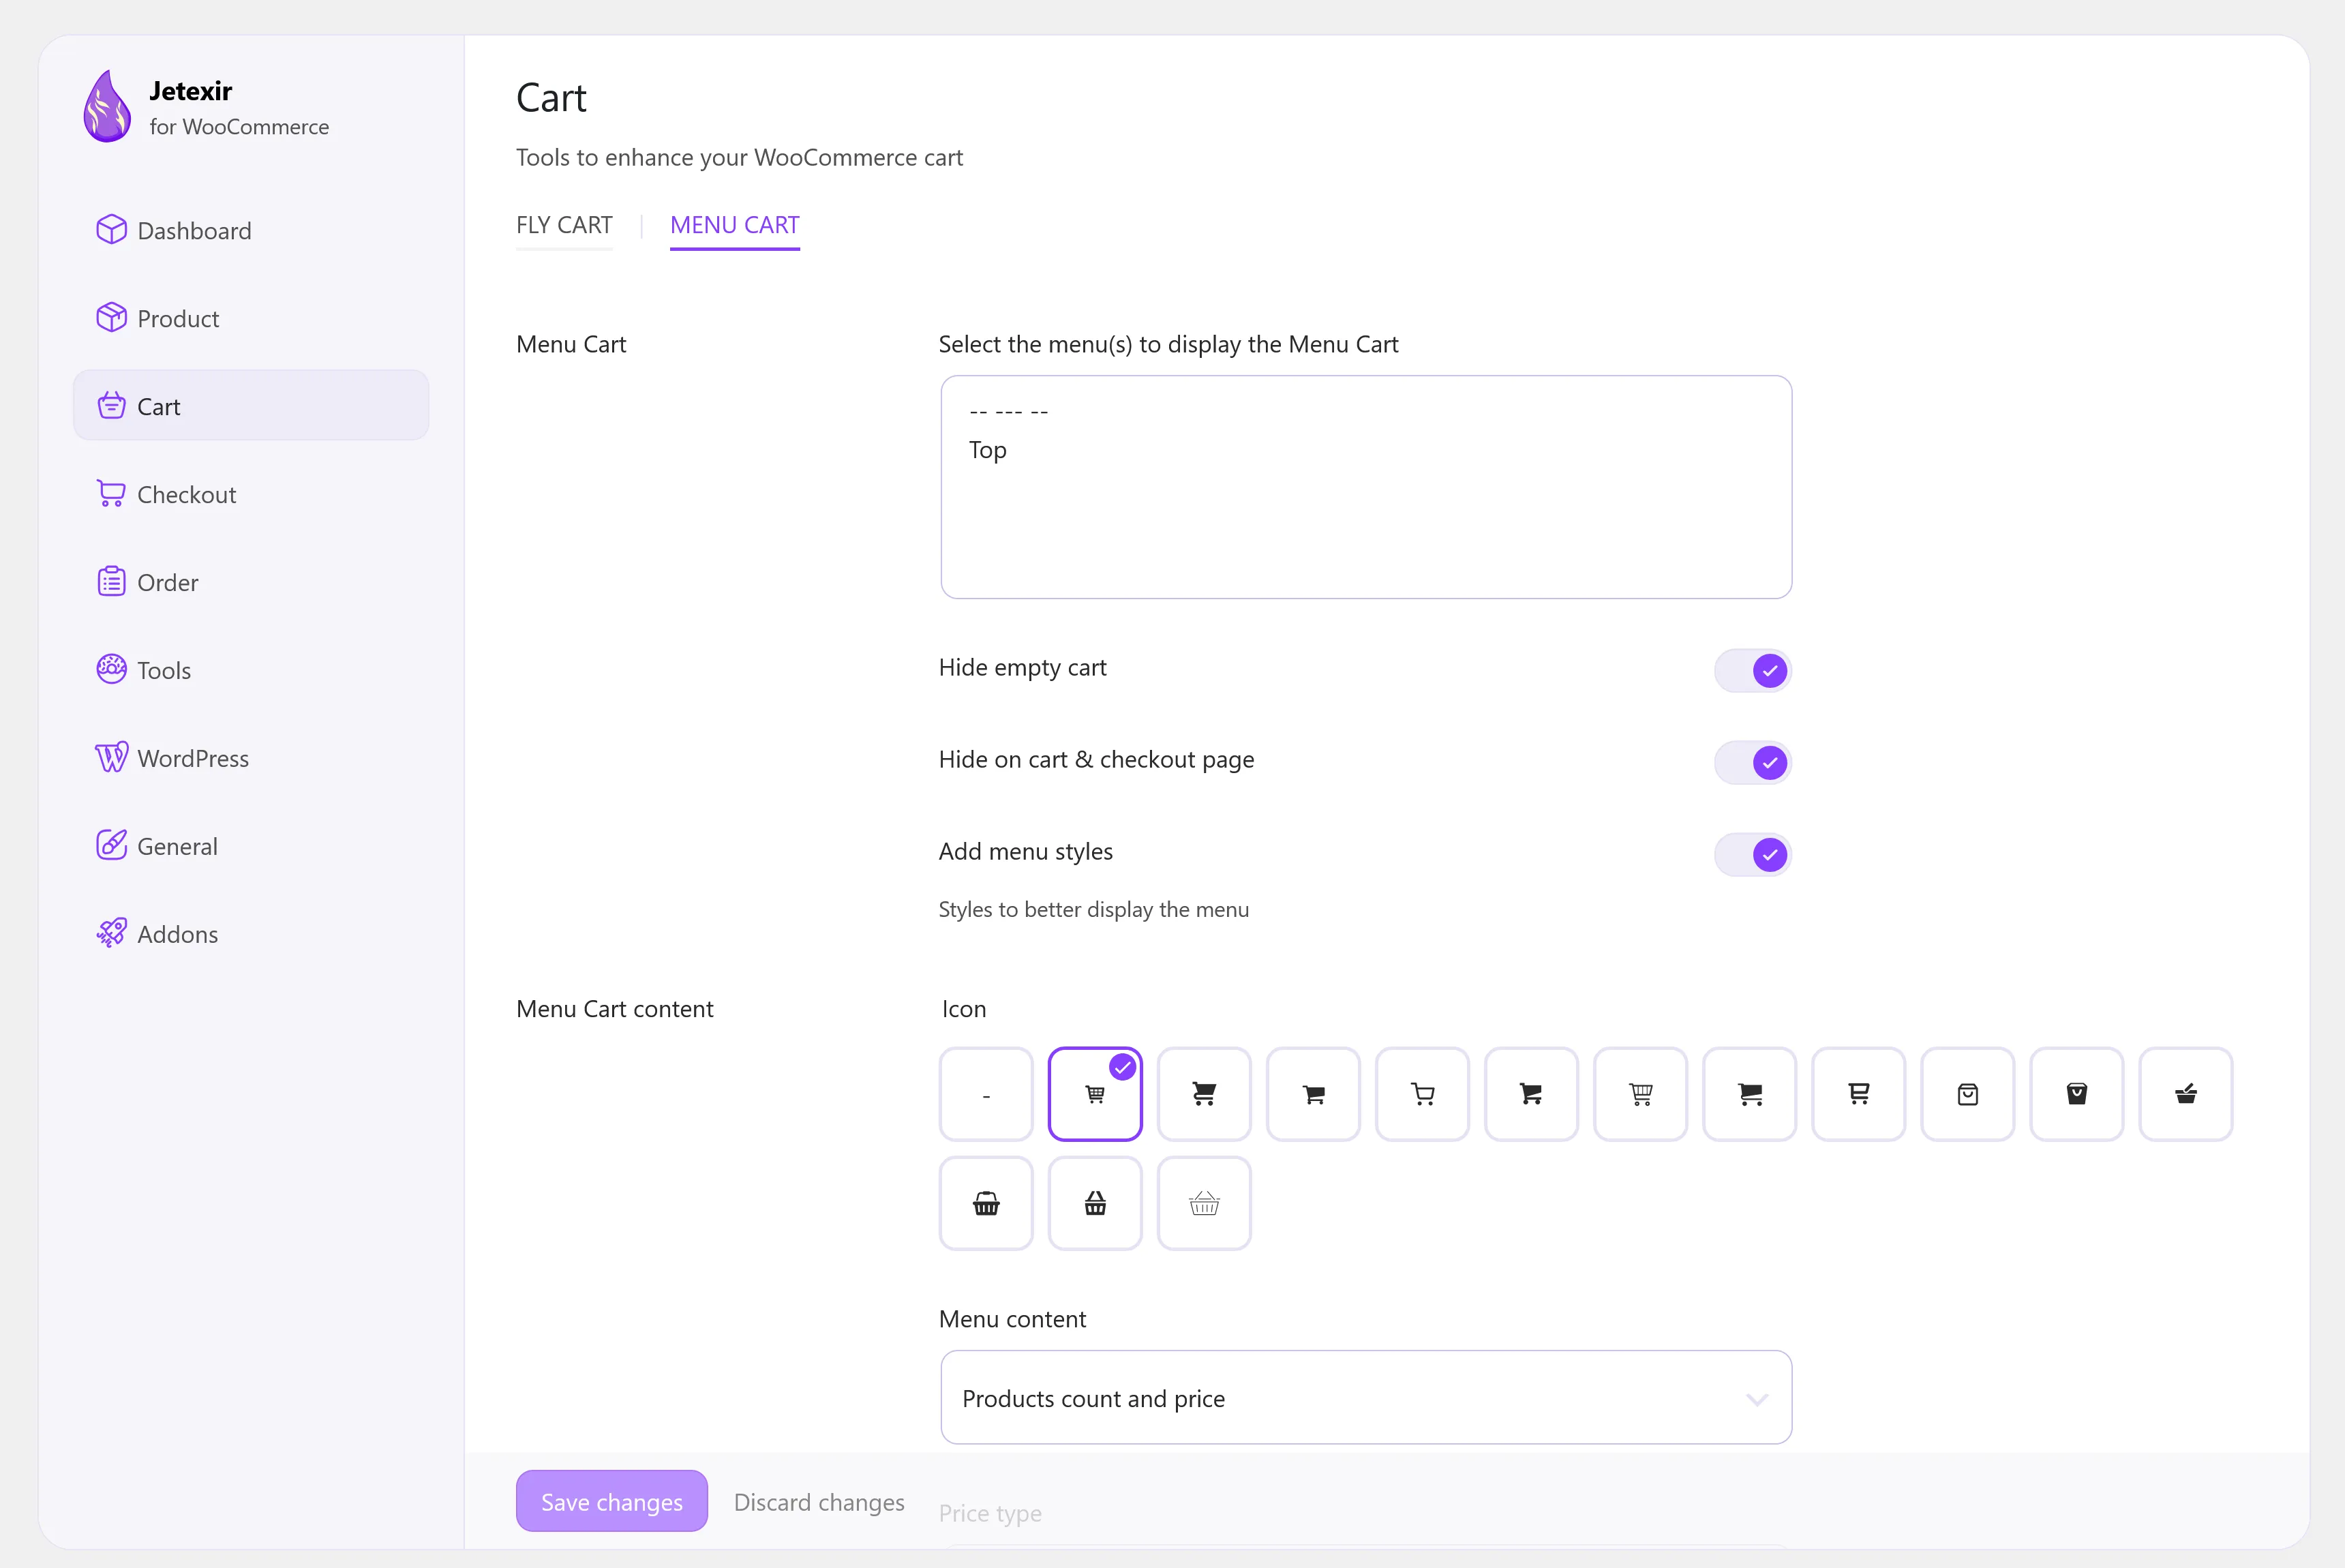Pick the thin outline cart icon
This screenshot has width=2345, height=1568.
point(1422,1094)
